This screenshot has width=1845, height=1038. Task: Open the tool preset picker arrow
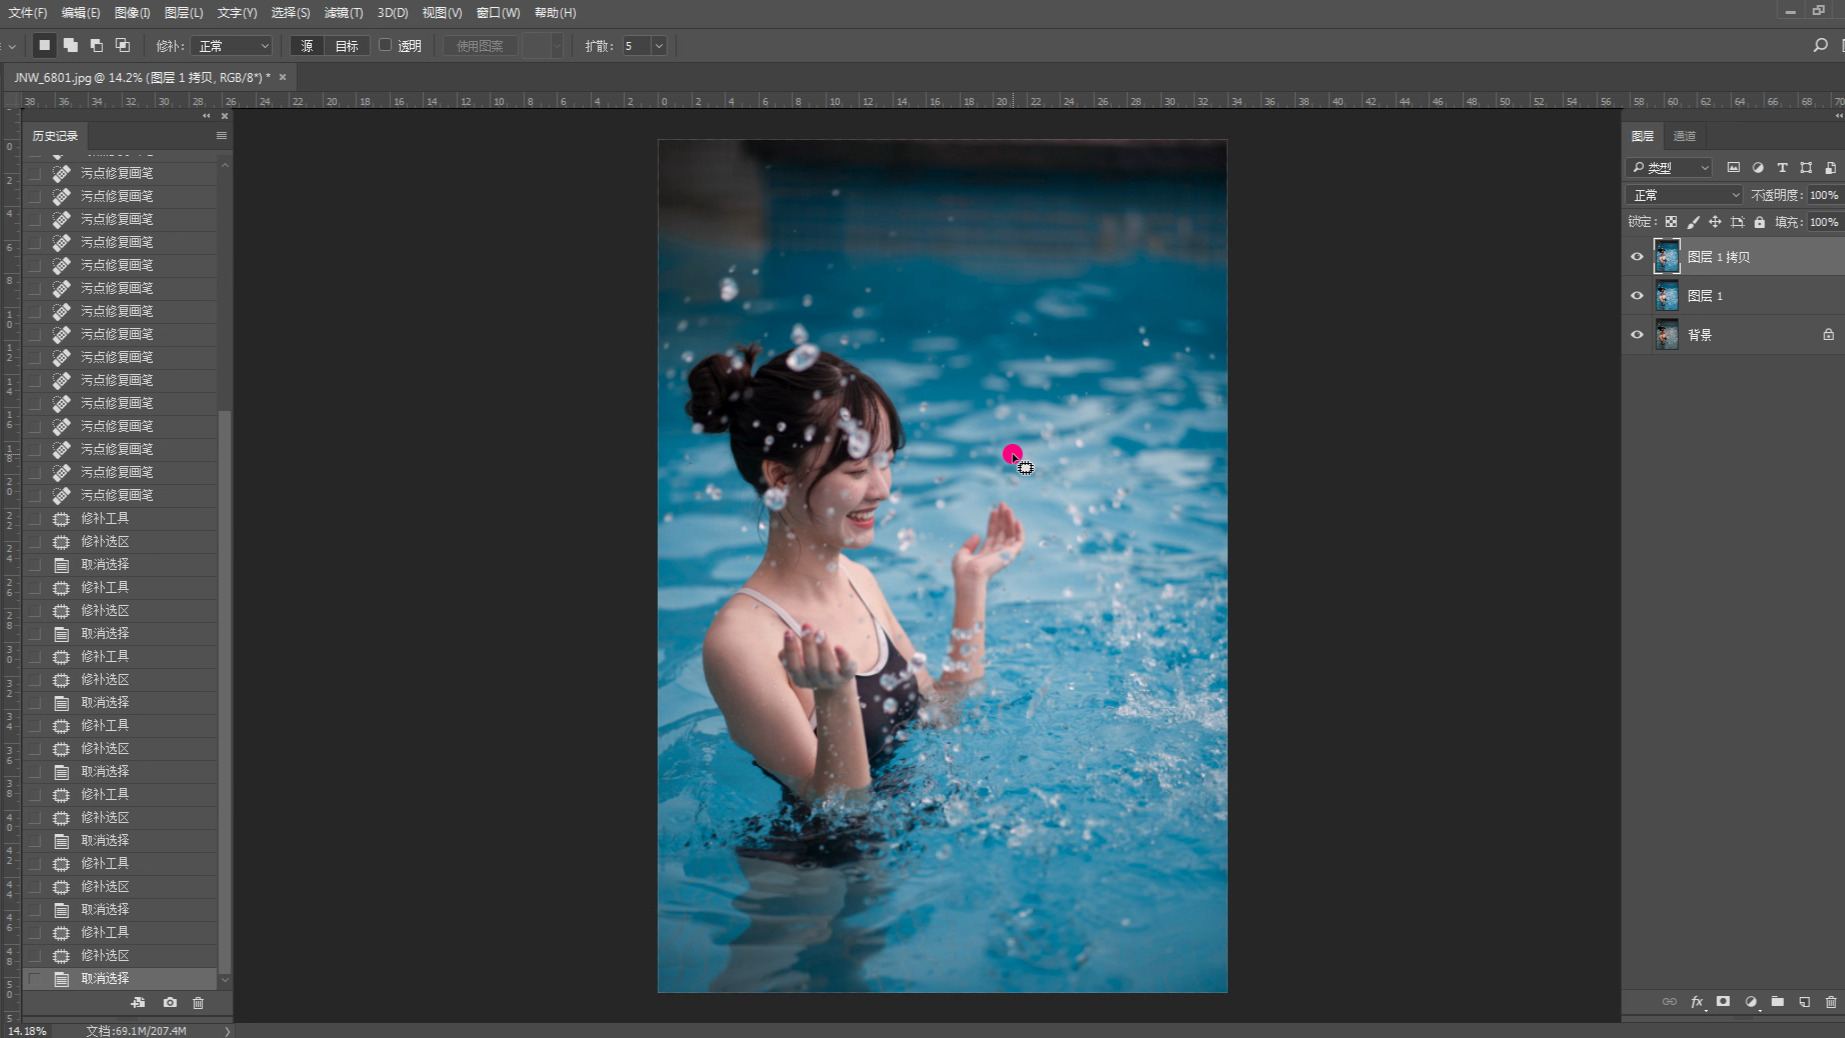click(x=11, y=46)
